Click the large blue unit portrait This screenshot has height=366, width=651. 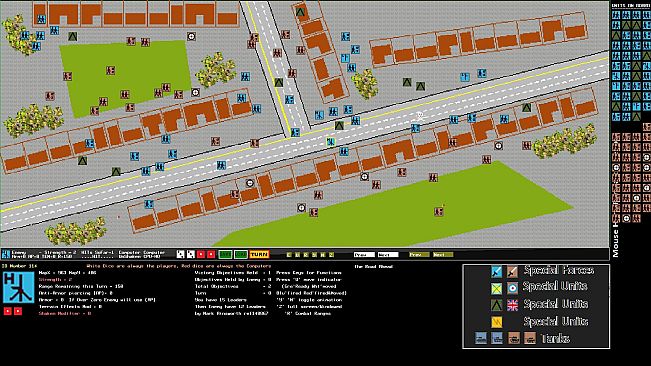click(18, 287)
